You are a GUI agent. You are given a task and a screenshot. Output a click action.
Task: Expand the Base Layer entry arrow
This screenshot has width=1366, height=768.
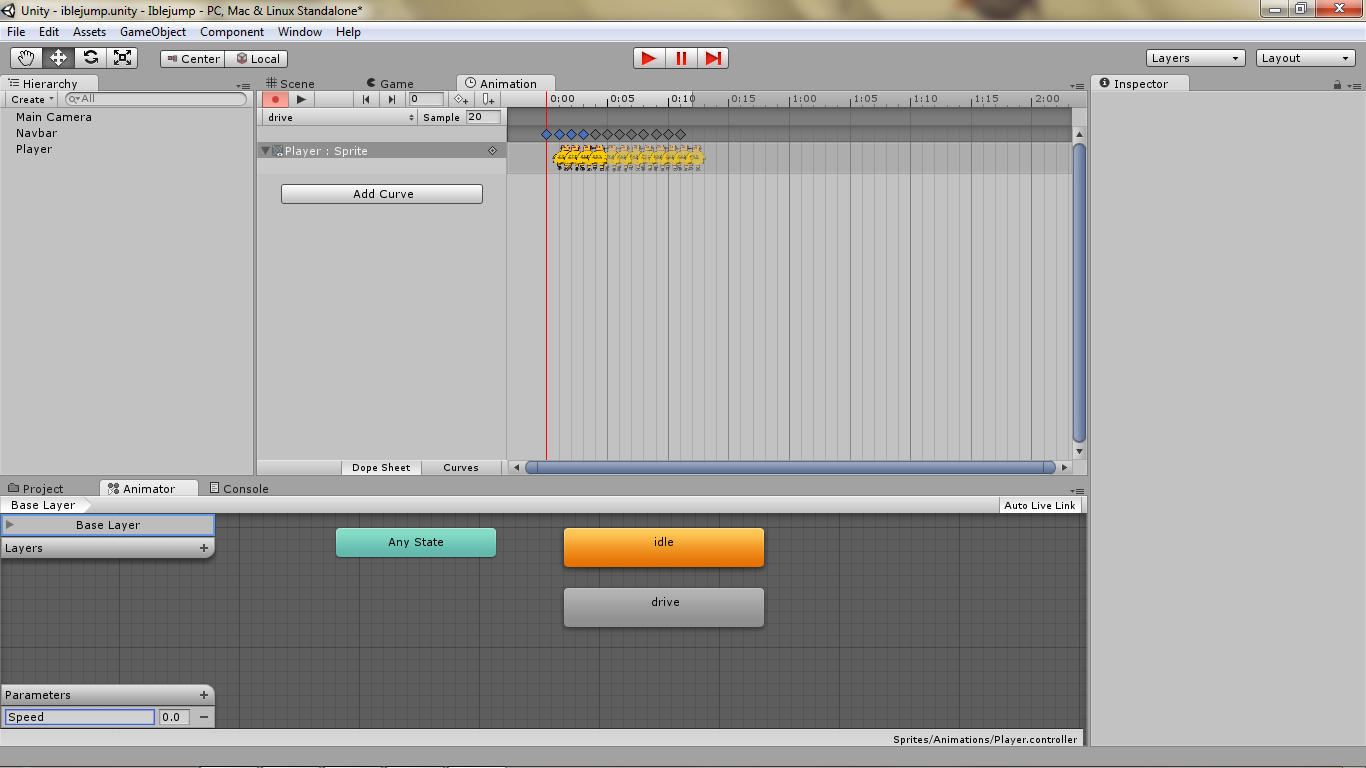pos(10,524)
